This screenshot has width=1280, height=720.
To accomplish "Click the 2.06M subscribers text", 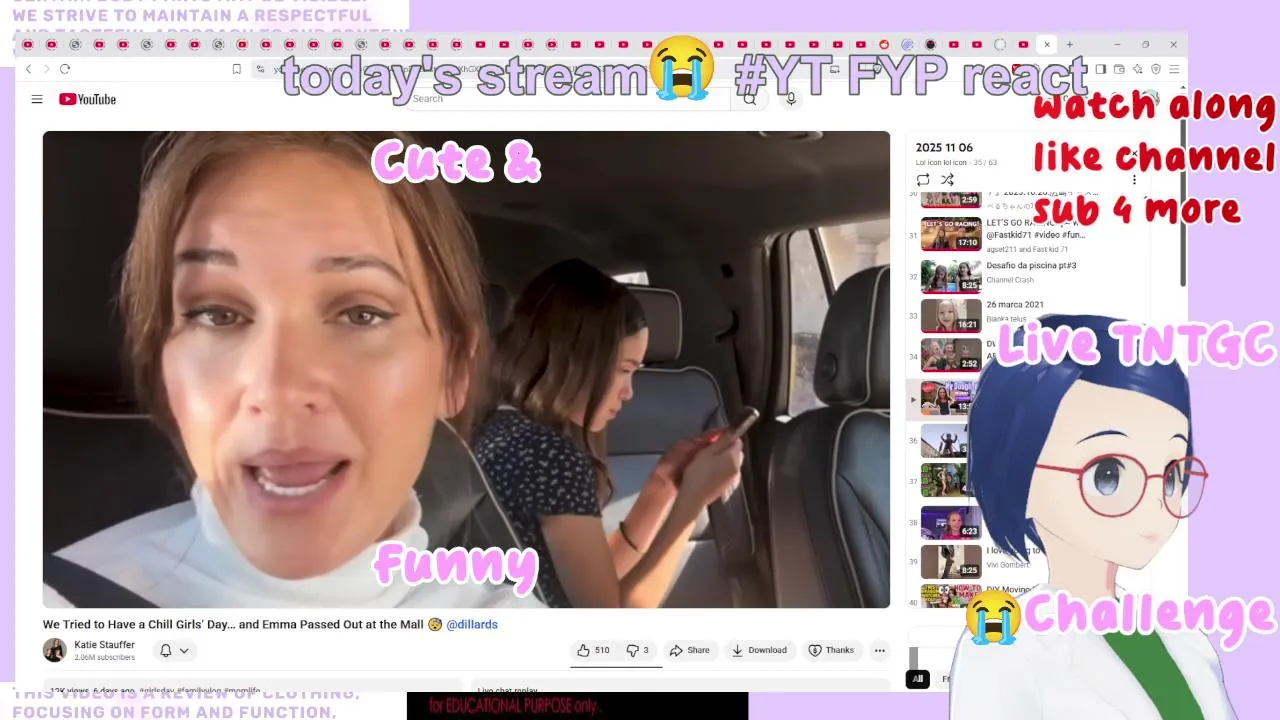I will (104, 657).
